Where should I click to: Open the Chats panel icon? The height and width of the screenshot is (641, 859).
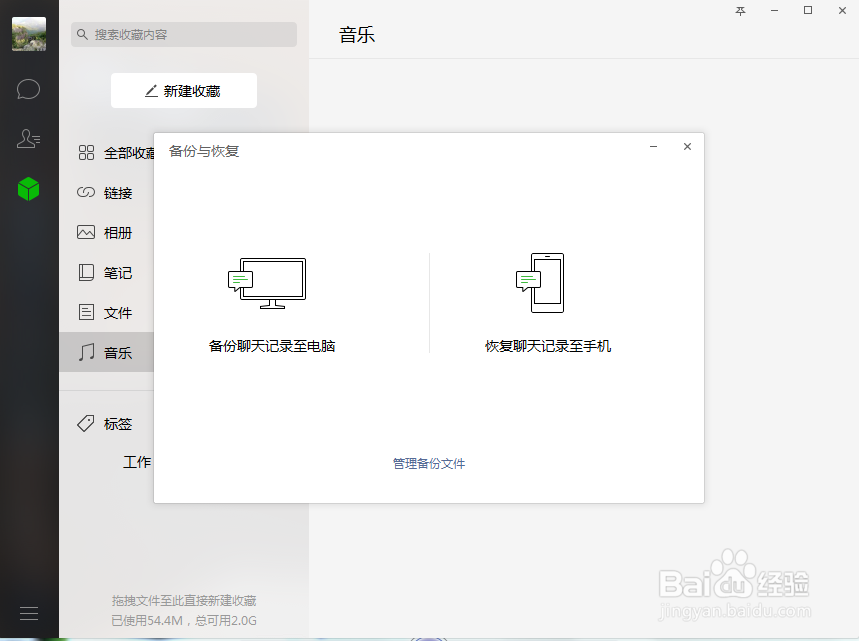pos(28,89)
